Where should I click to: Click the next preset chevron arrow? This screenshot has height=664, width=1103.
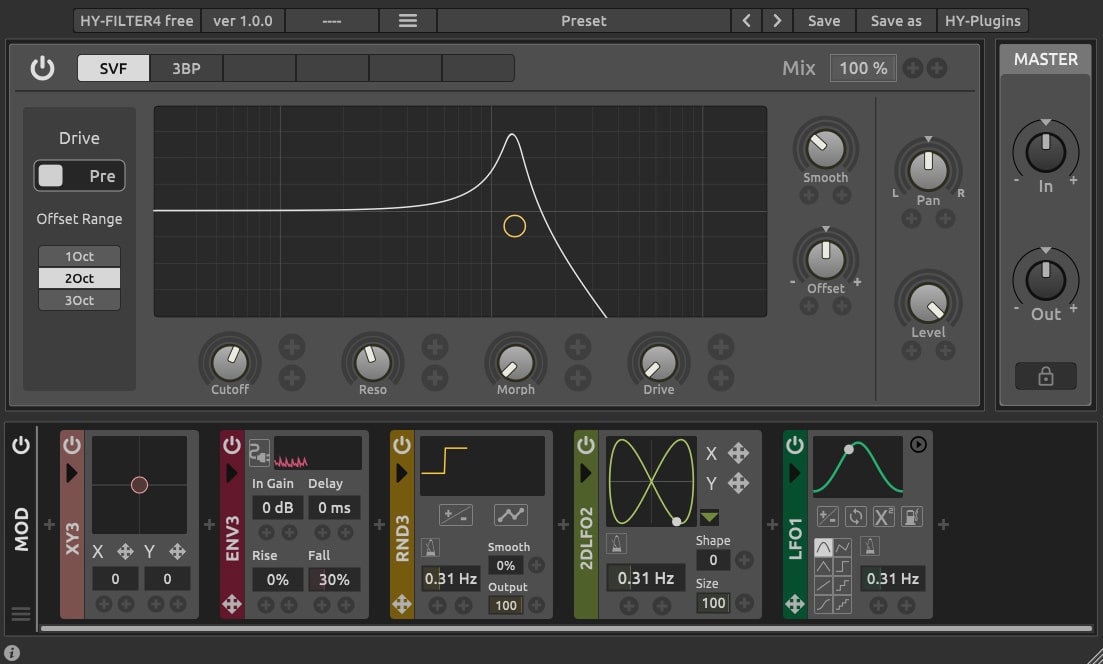tap(777, 20)
